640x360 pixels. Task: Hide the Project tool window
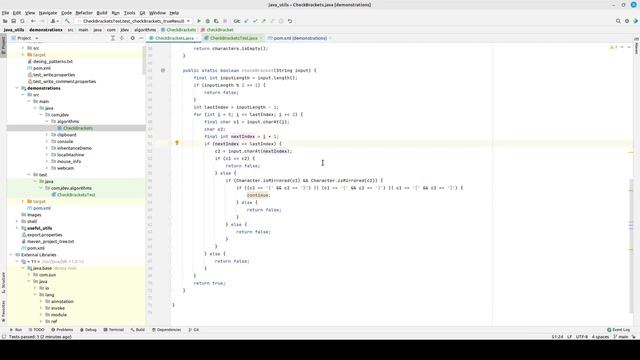coord(141,38)
